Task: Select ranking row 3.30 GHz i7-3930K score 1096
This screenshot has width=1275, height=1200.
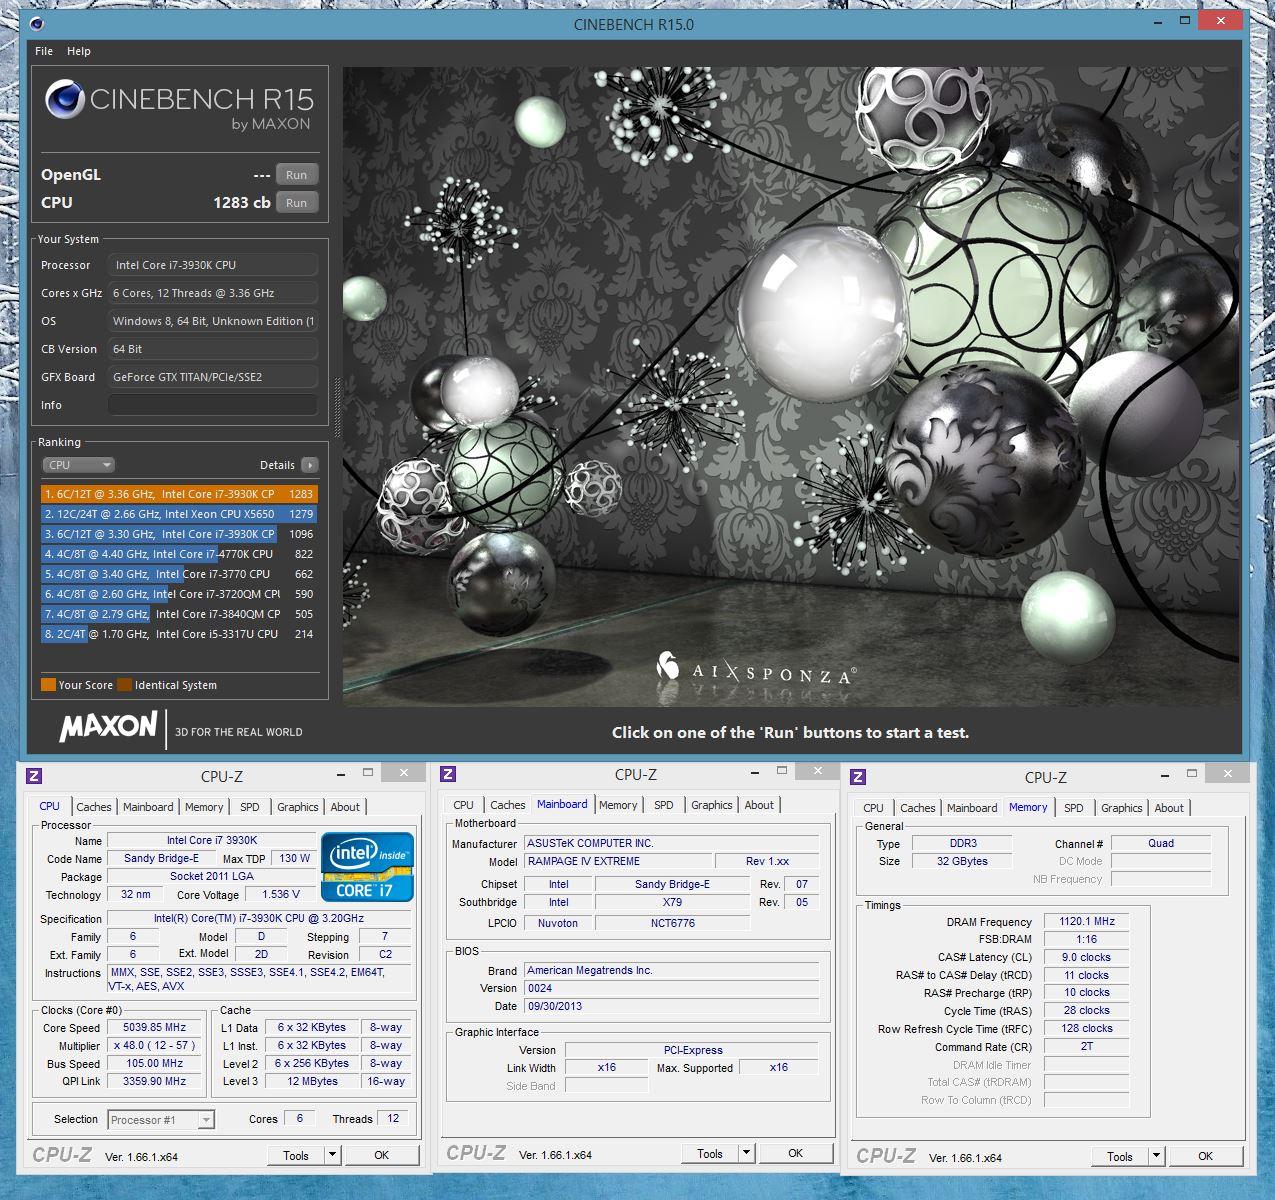Action: click(179, 534)
